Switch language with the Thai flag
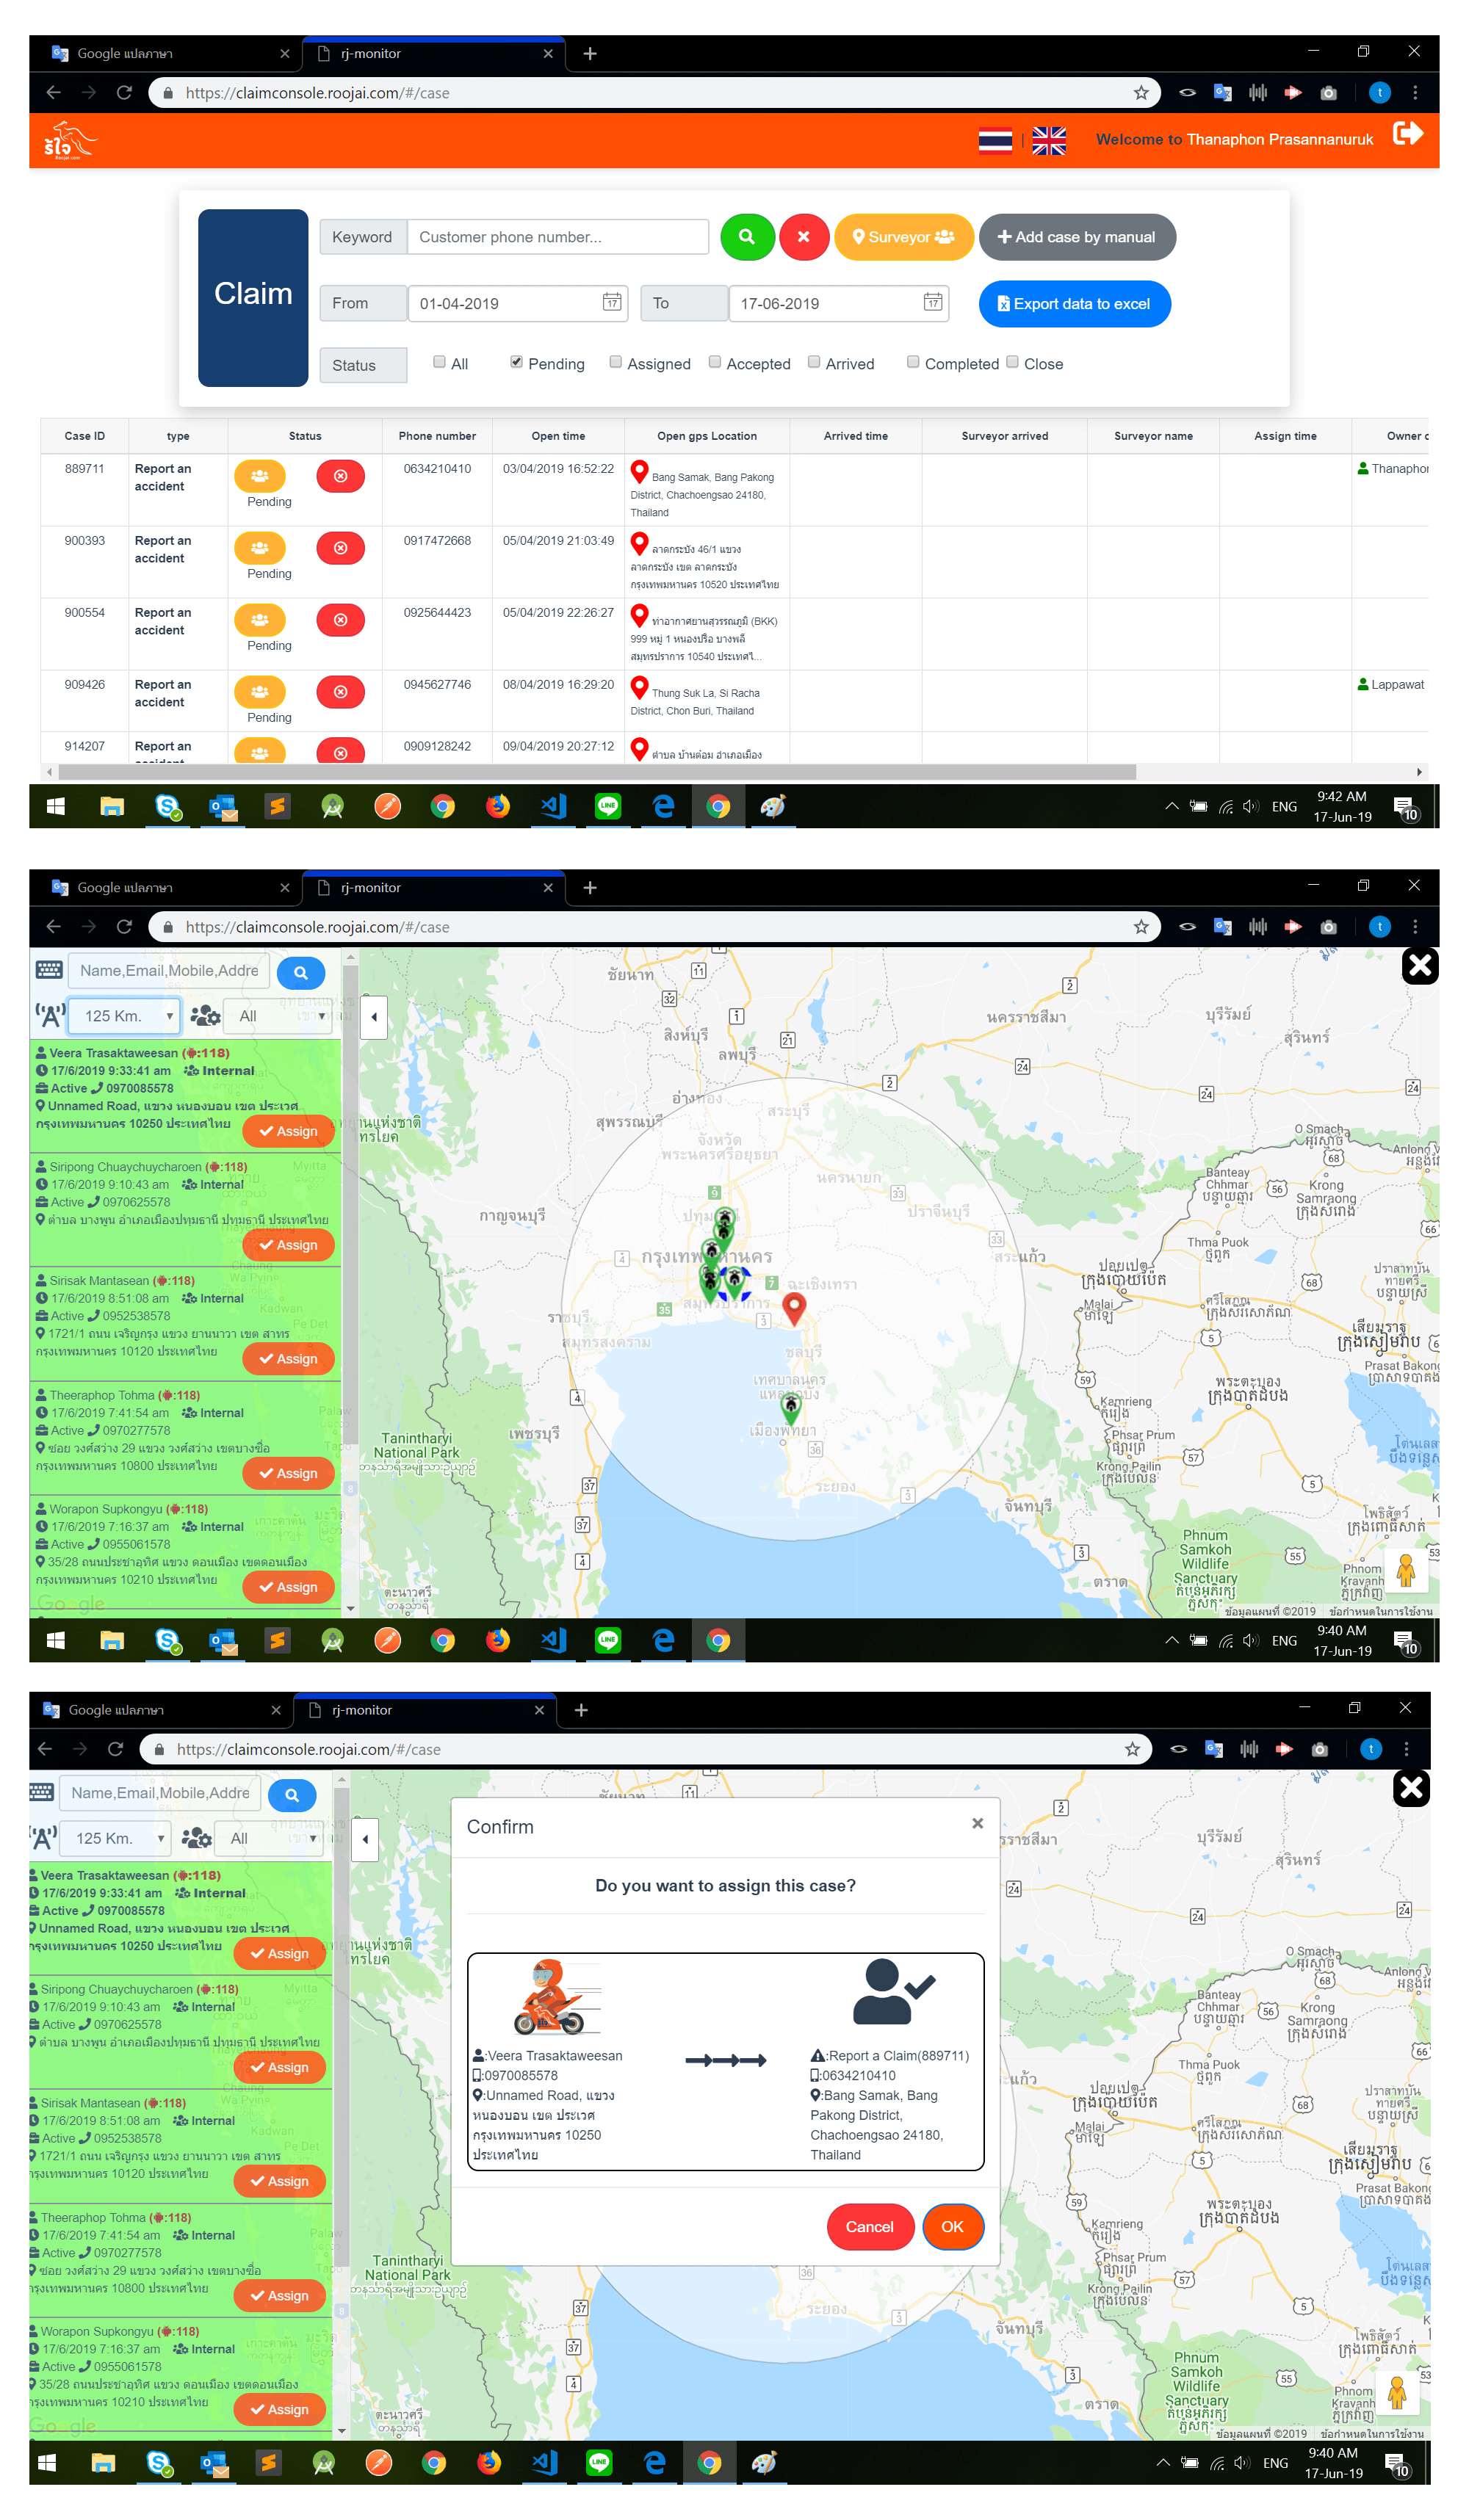Viewport: 1469px width, 2520px height. click(995, 141)
